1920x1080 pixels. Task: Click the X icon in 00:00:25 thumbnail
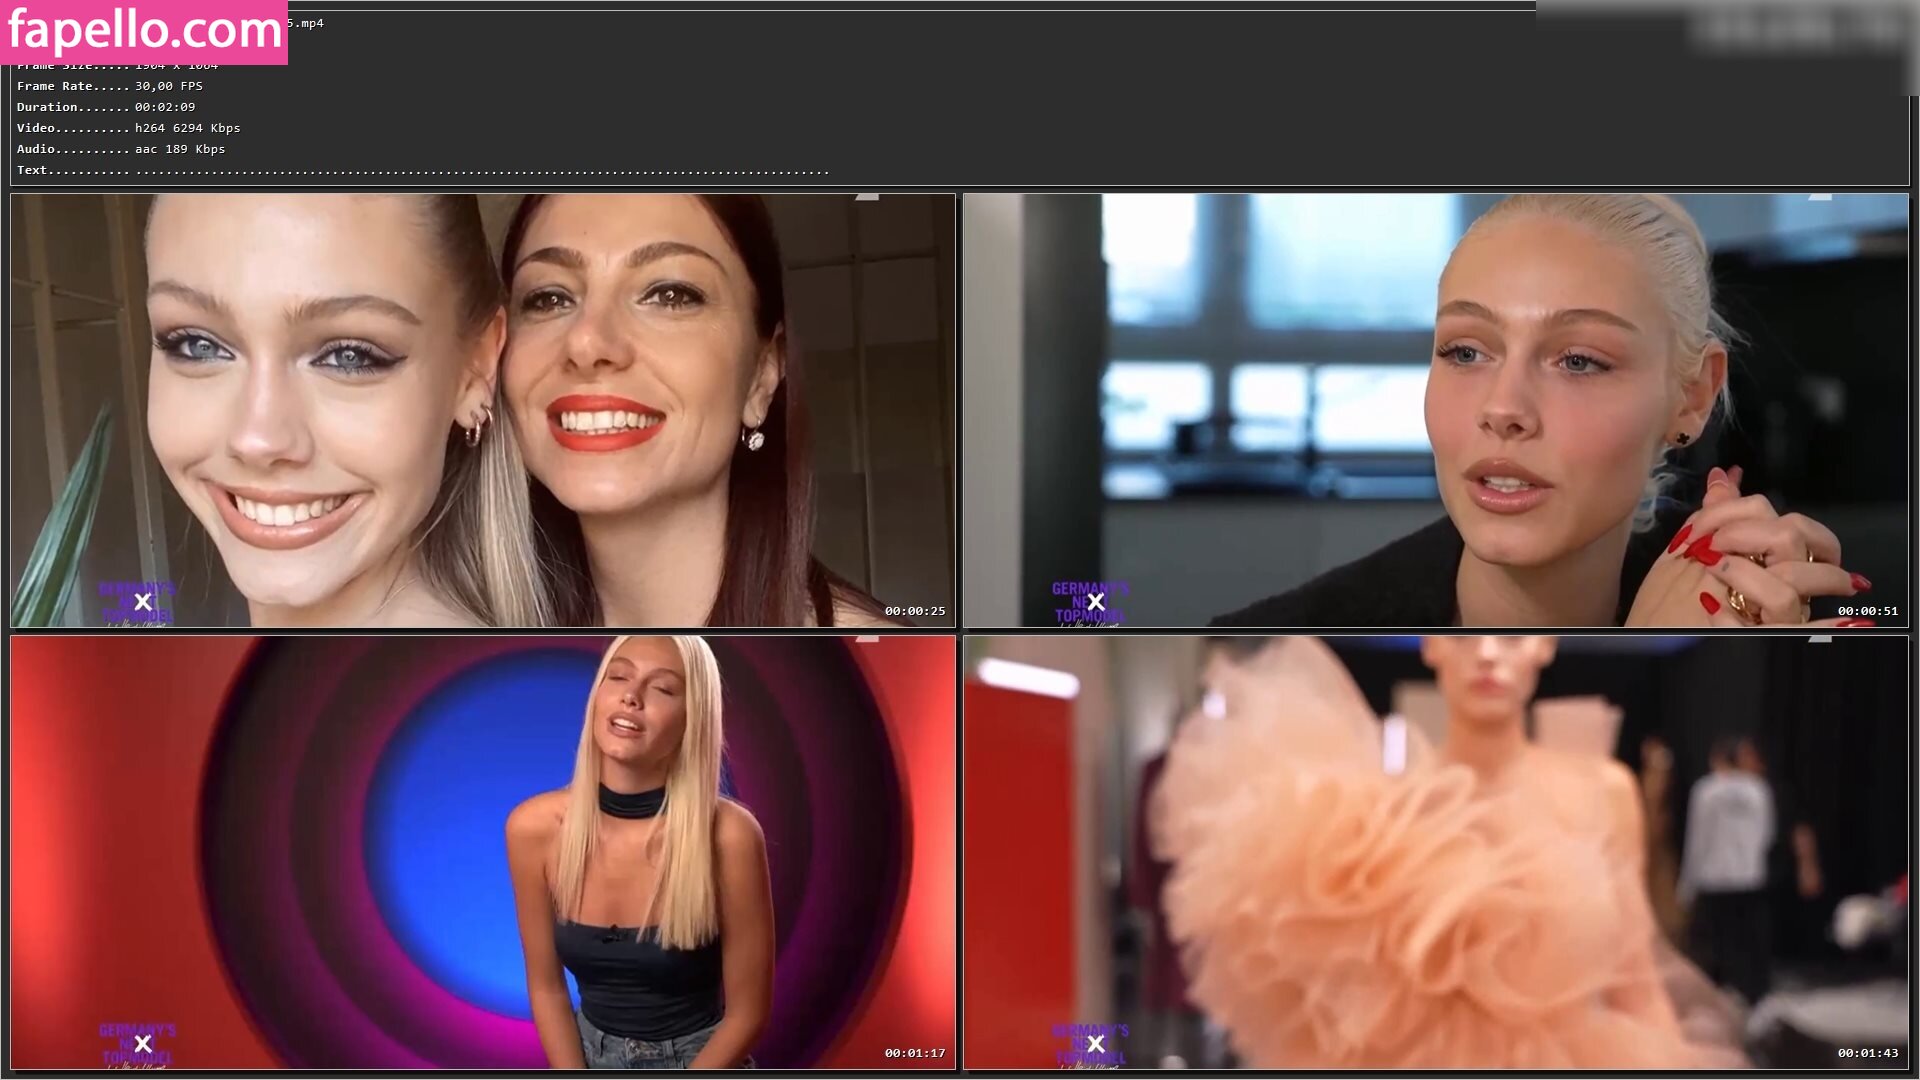143,602
